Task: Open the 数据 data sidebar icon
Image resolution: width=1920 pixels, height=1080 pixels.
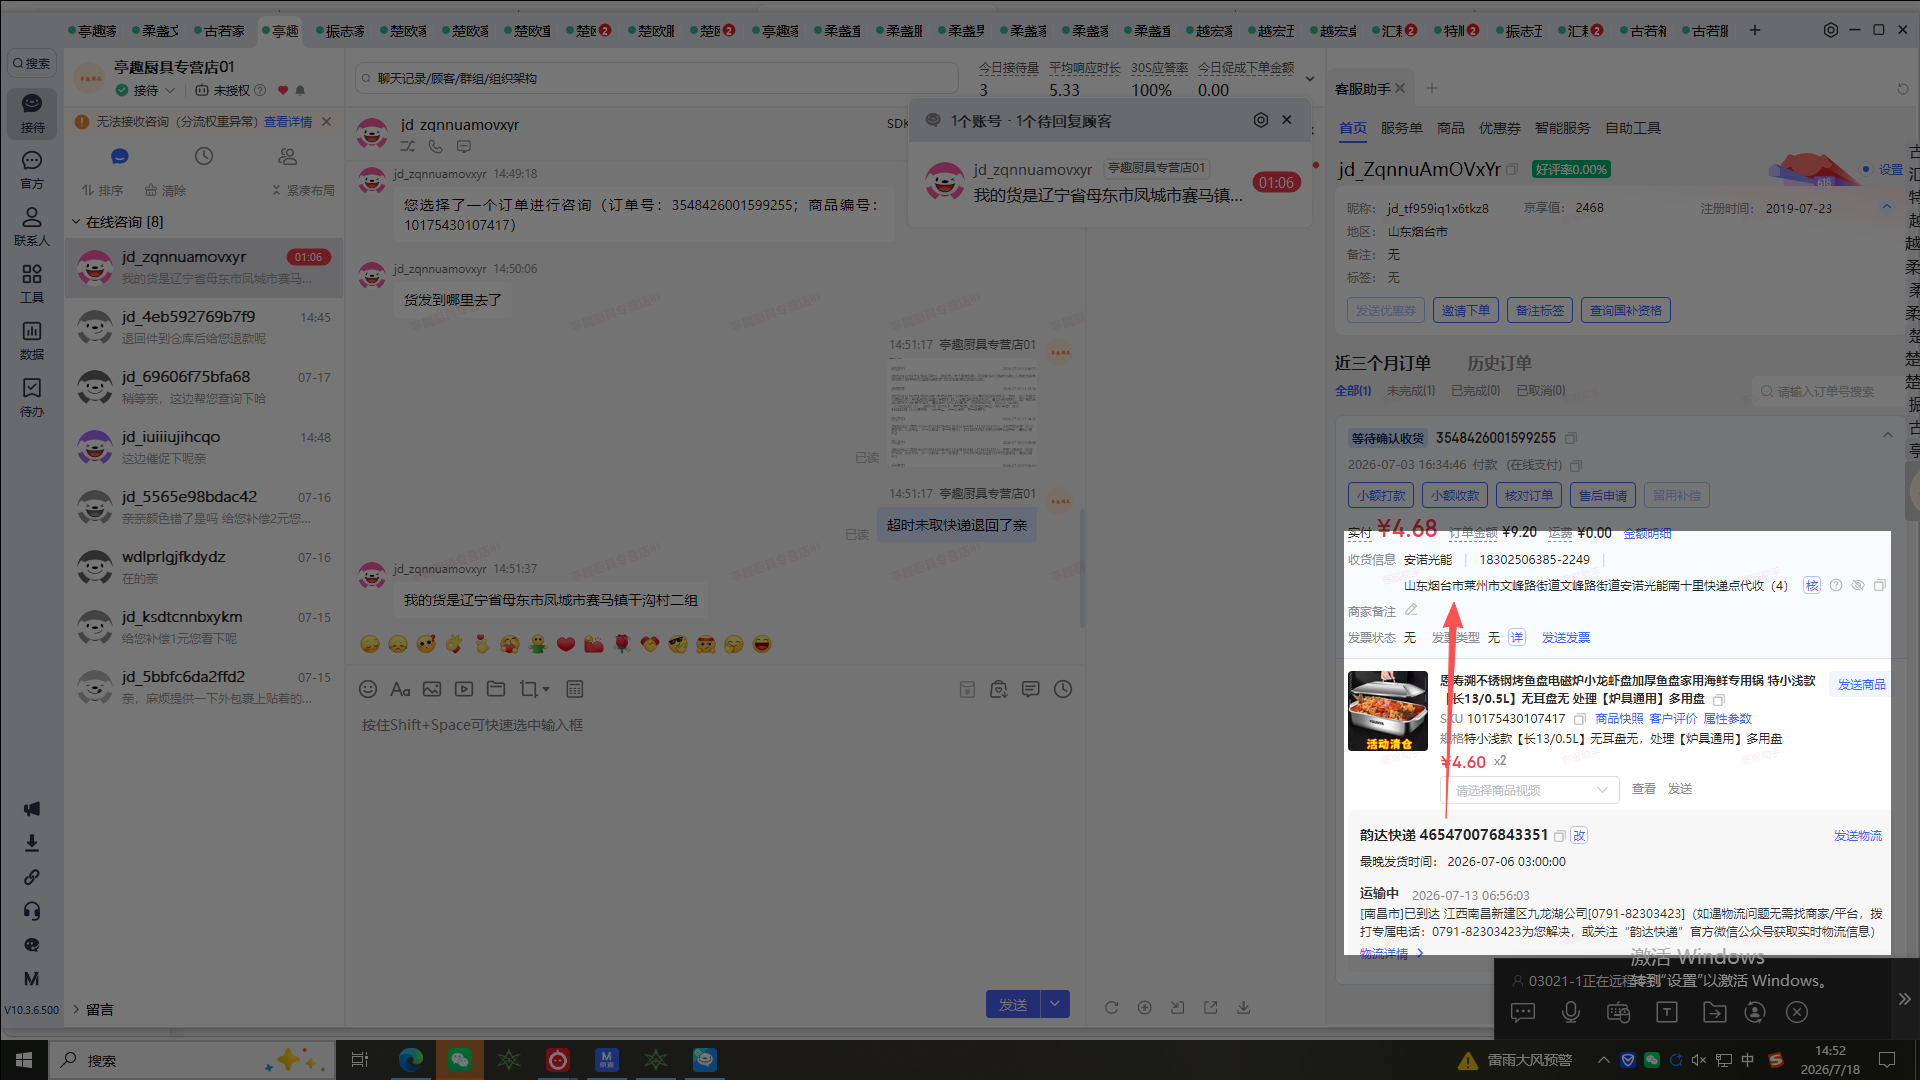Action: [x=32, y=340]
